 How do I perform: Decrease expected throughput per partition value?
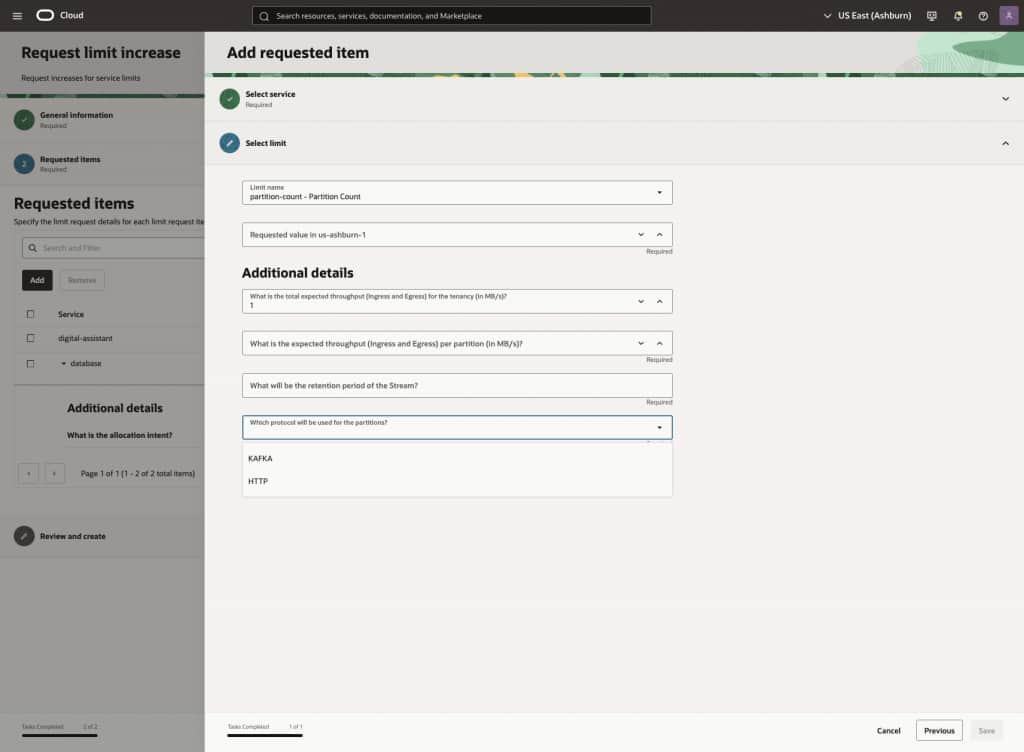point(641,343)
